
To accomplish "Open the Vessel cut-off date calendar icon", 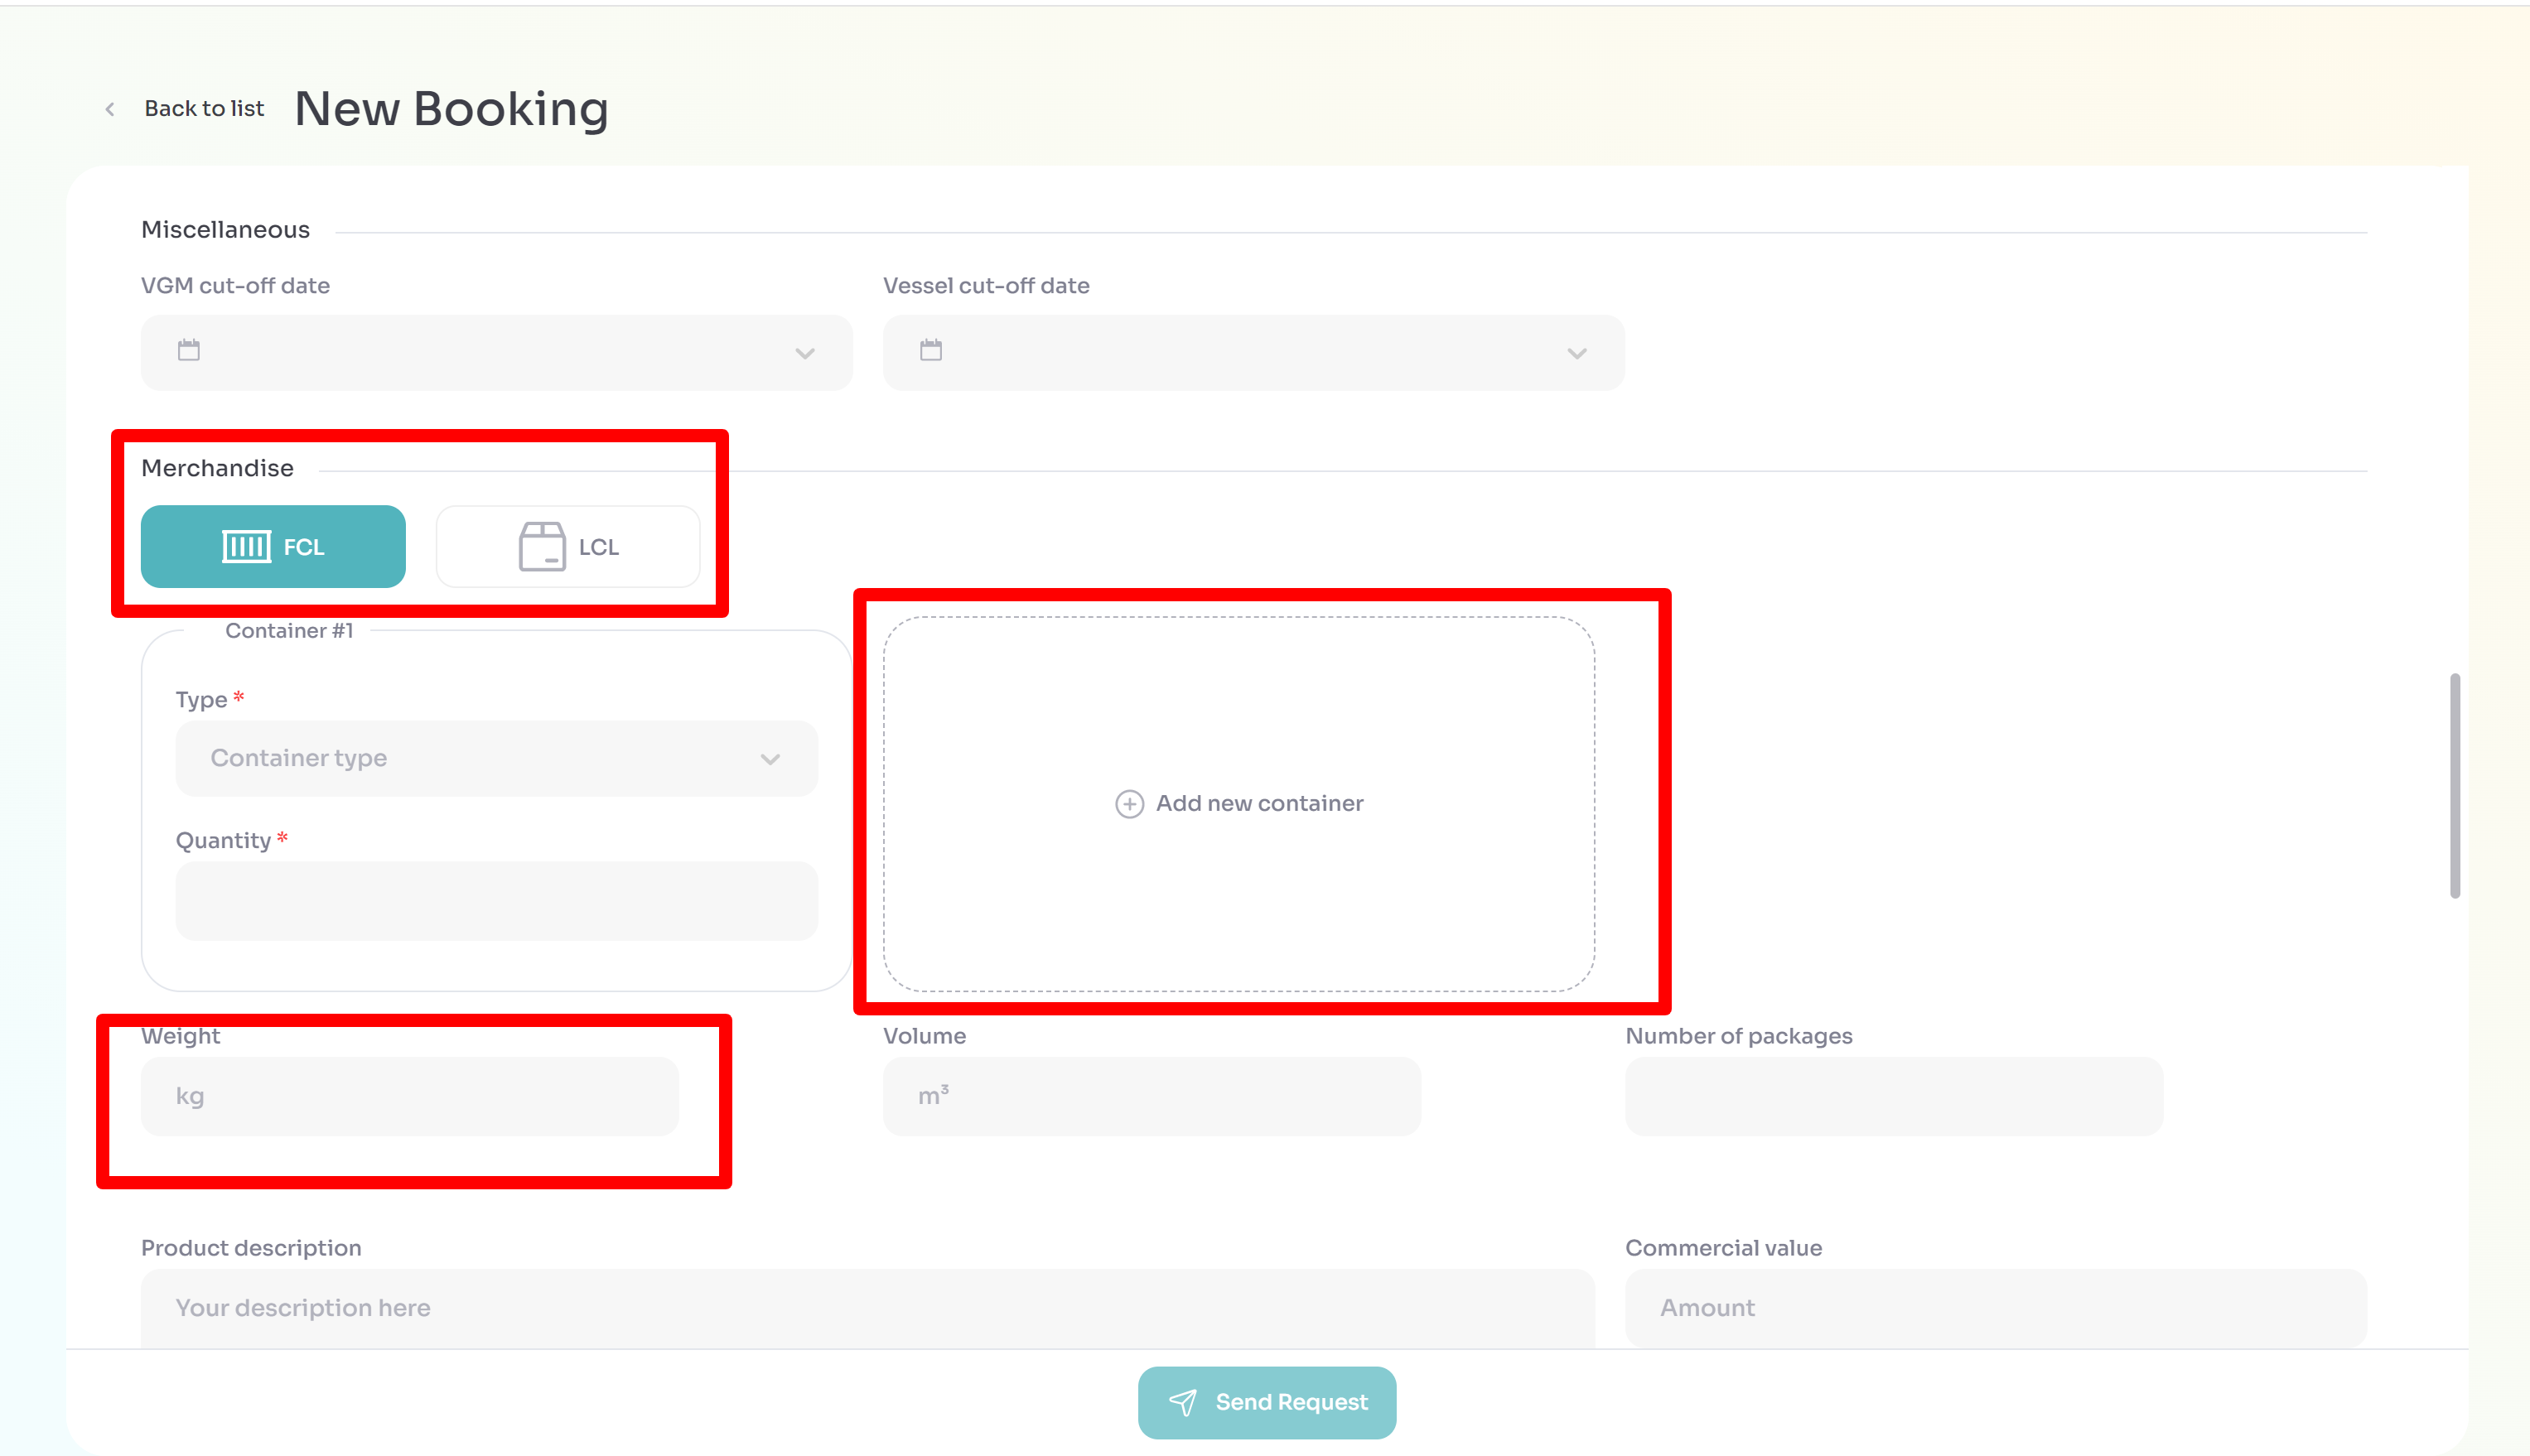I will coord(930,351).
